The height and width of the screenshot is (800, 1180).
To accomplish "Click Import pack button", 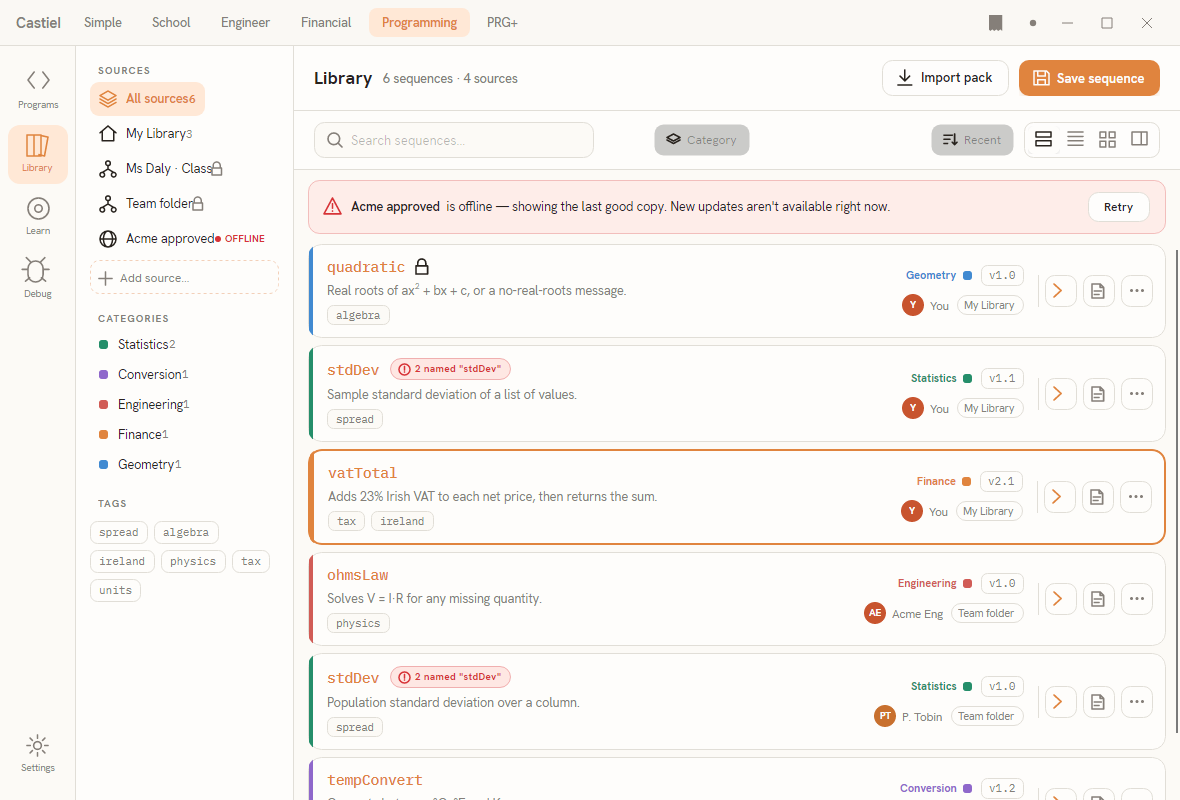I will (945, 78).
